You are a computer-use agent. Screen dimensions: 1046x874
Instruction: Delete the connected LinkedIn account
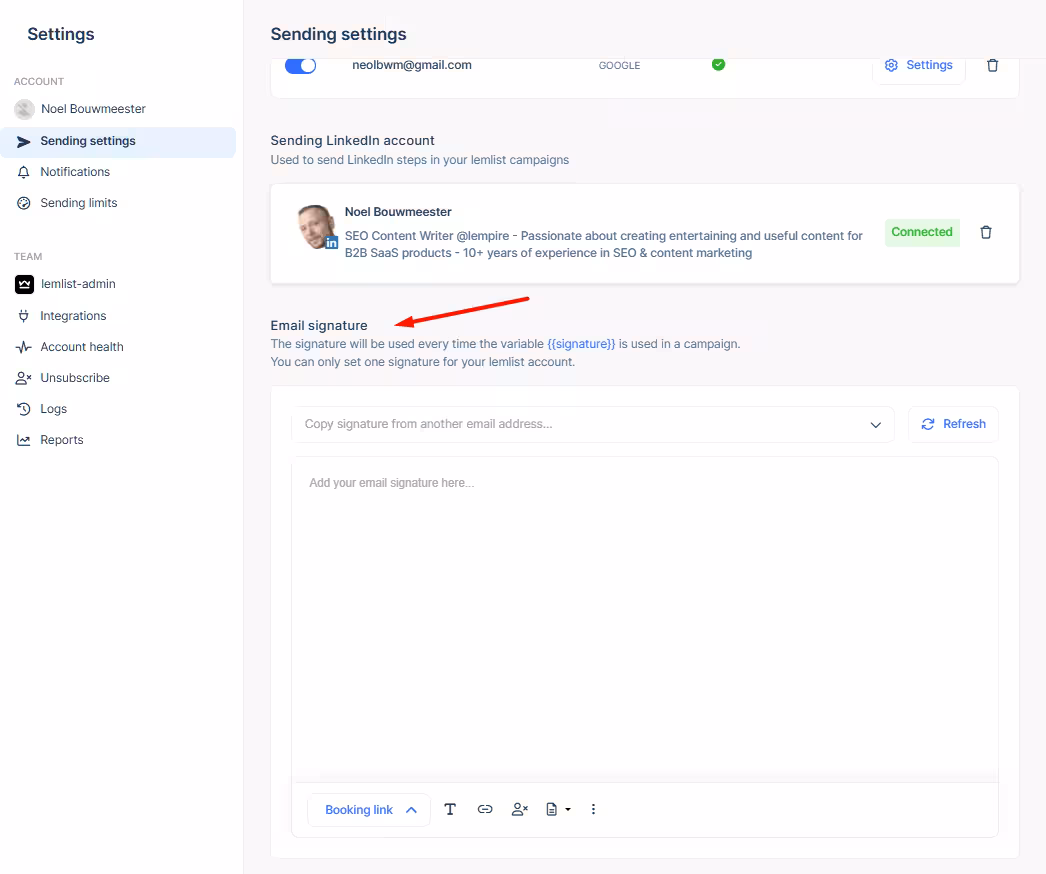(x=986, y=232)
